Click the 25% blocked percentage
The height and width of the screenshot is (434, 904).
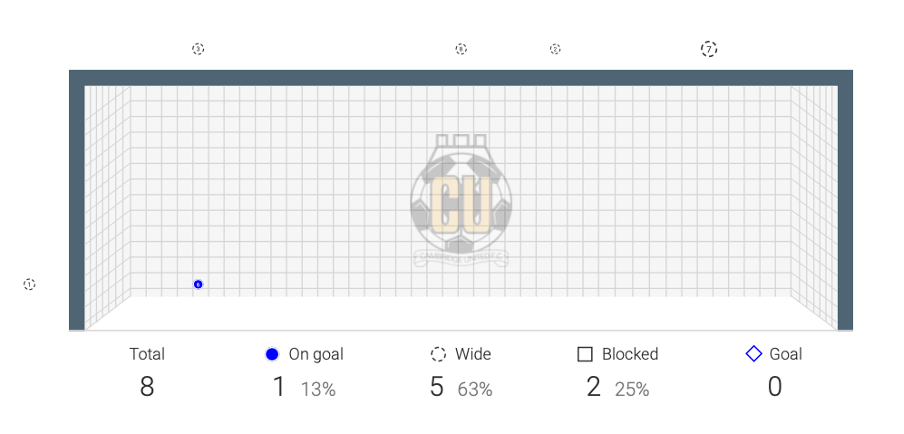point(632,389)
